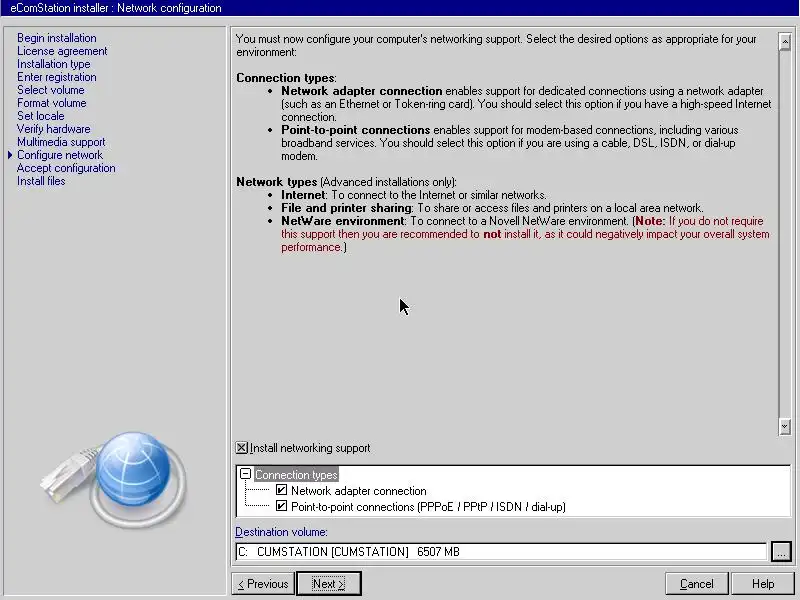
Task: Cancel the installation
Action: pos(697,584)
